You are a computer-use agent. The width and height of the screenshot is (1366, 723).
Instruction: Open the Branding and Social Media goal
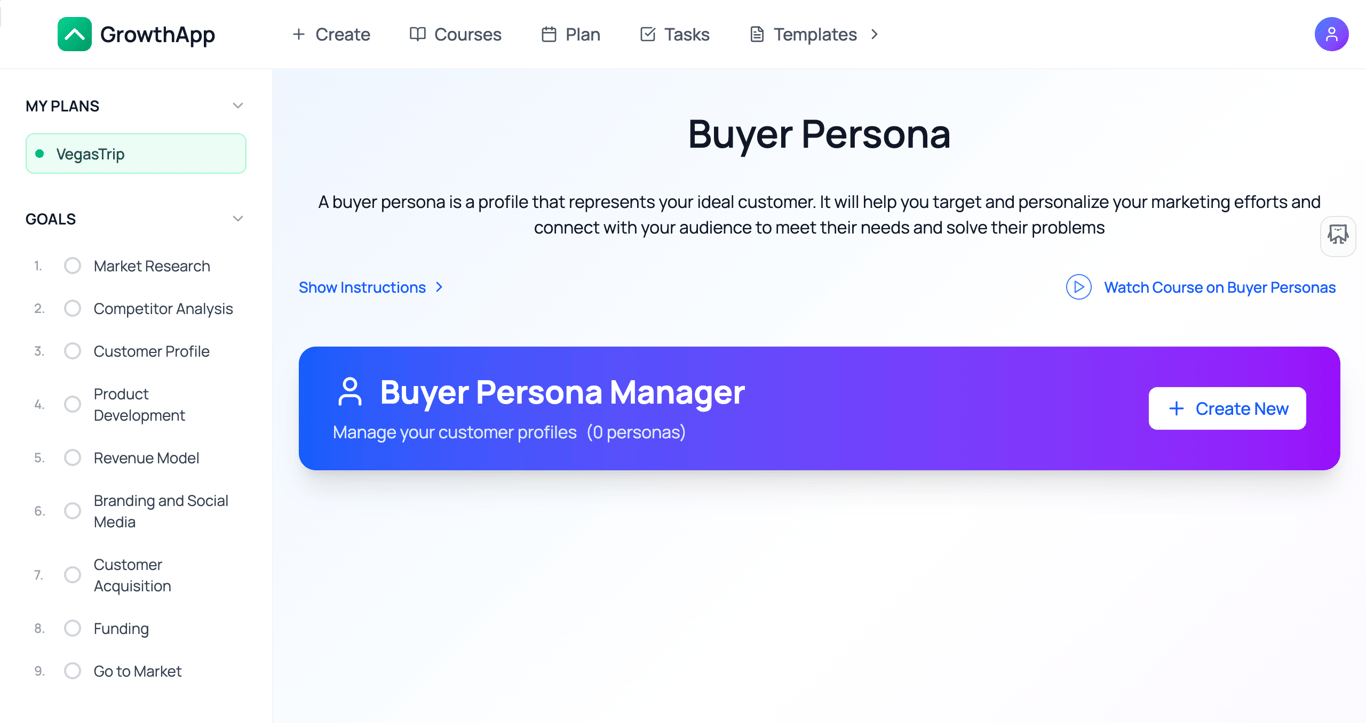(161, 511)
